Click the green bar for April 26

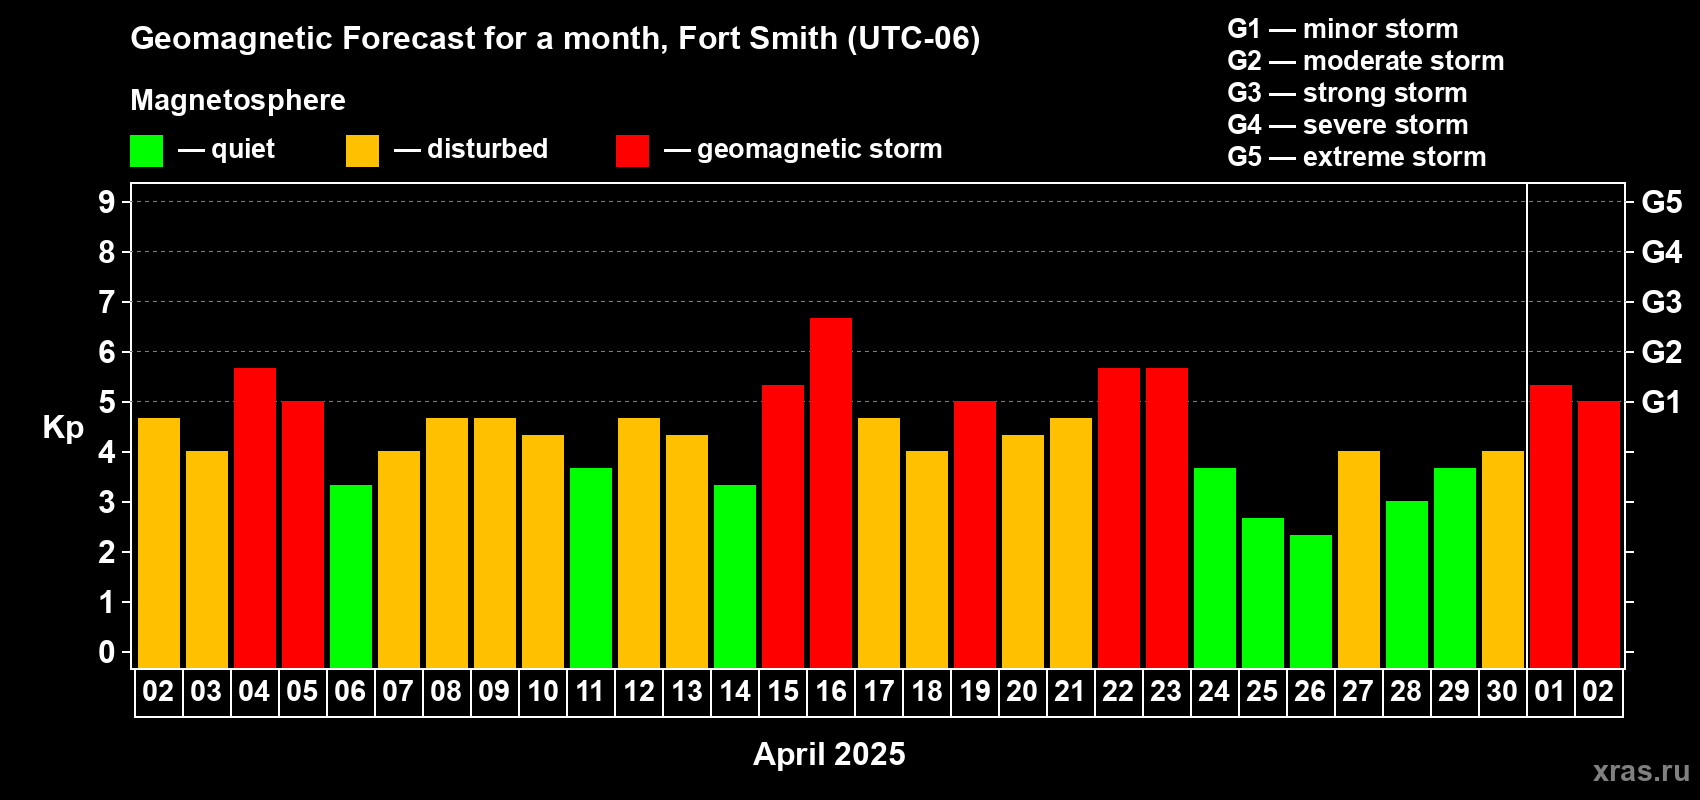[x=1311, y=601]
